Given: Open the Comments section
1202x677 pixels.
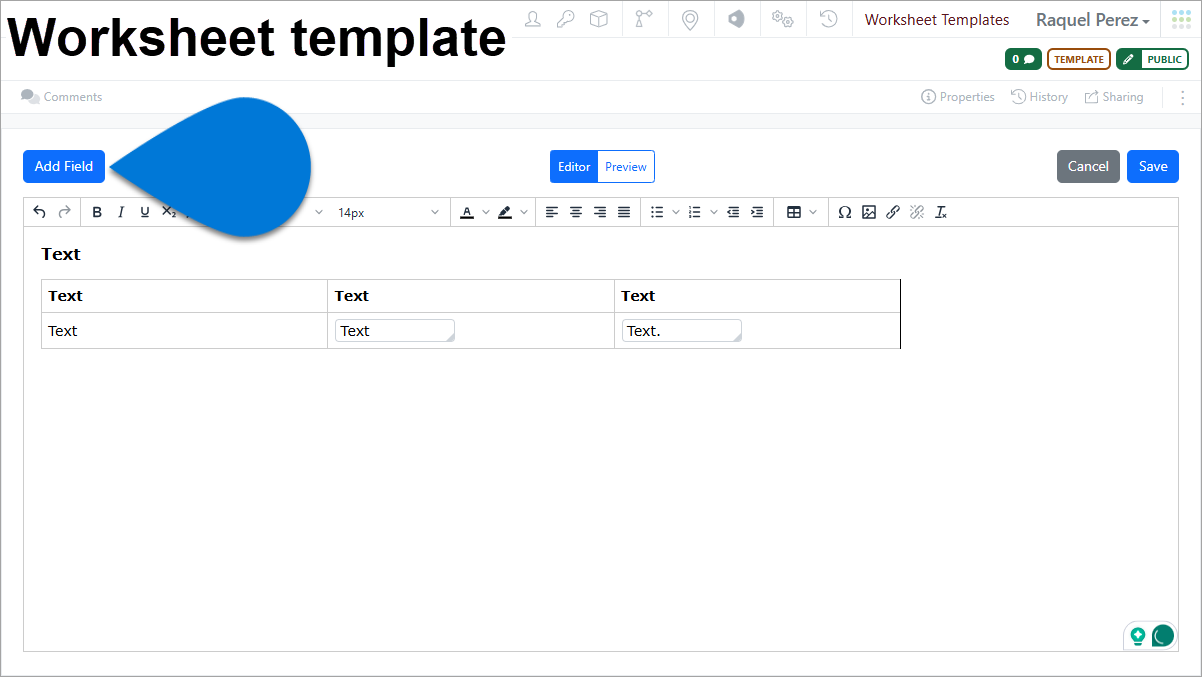Looking at the screenshot, I should click(x=62, y=97).
